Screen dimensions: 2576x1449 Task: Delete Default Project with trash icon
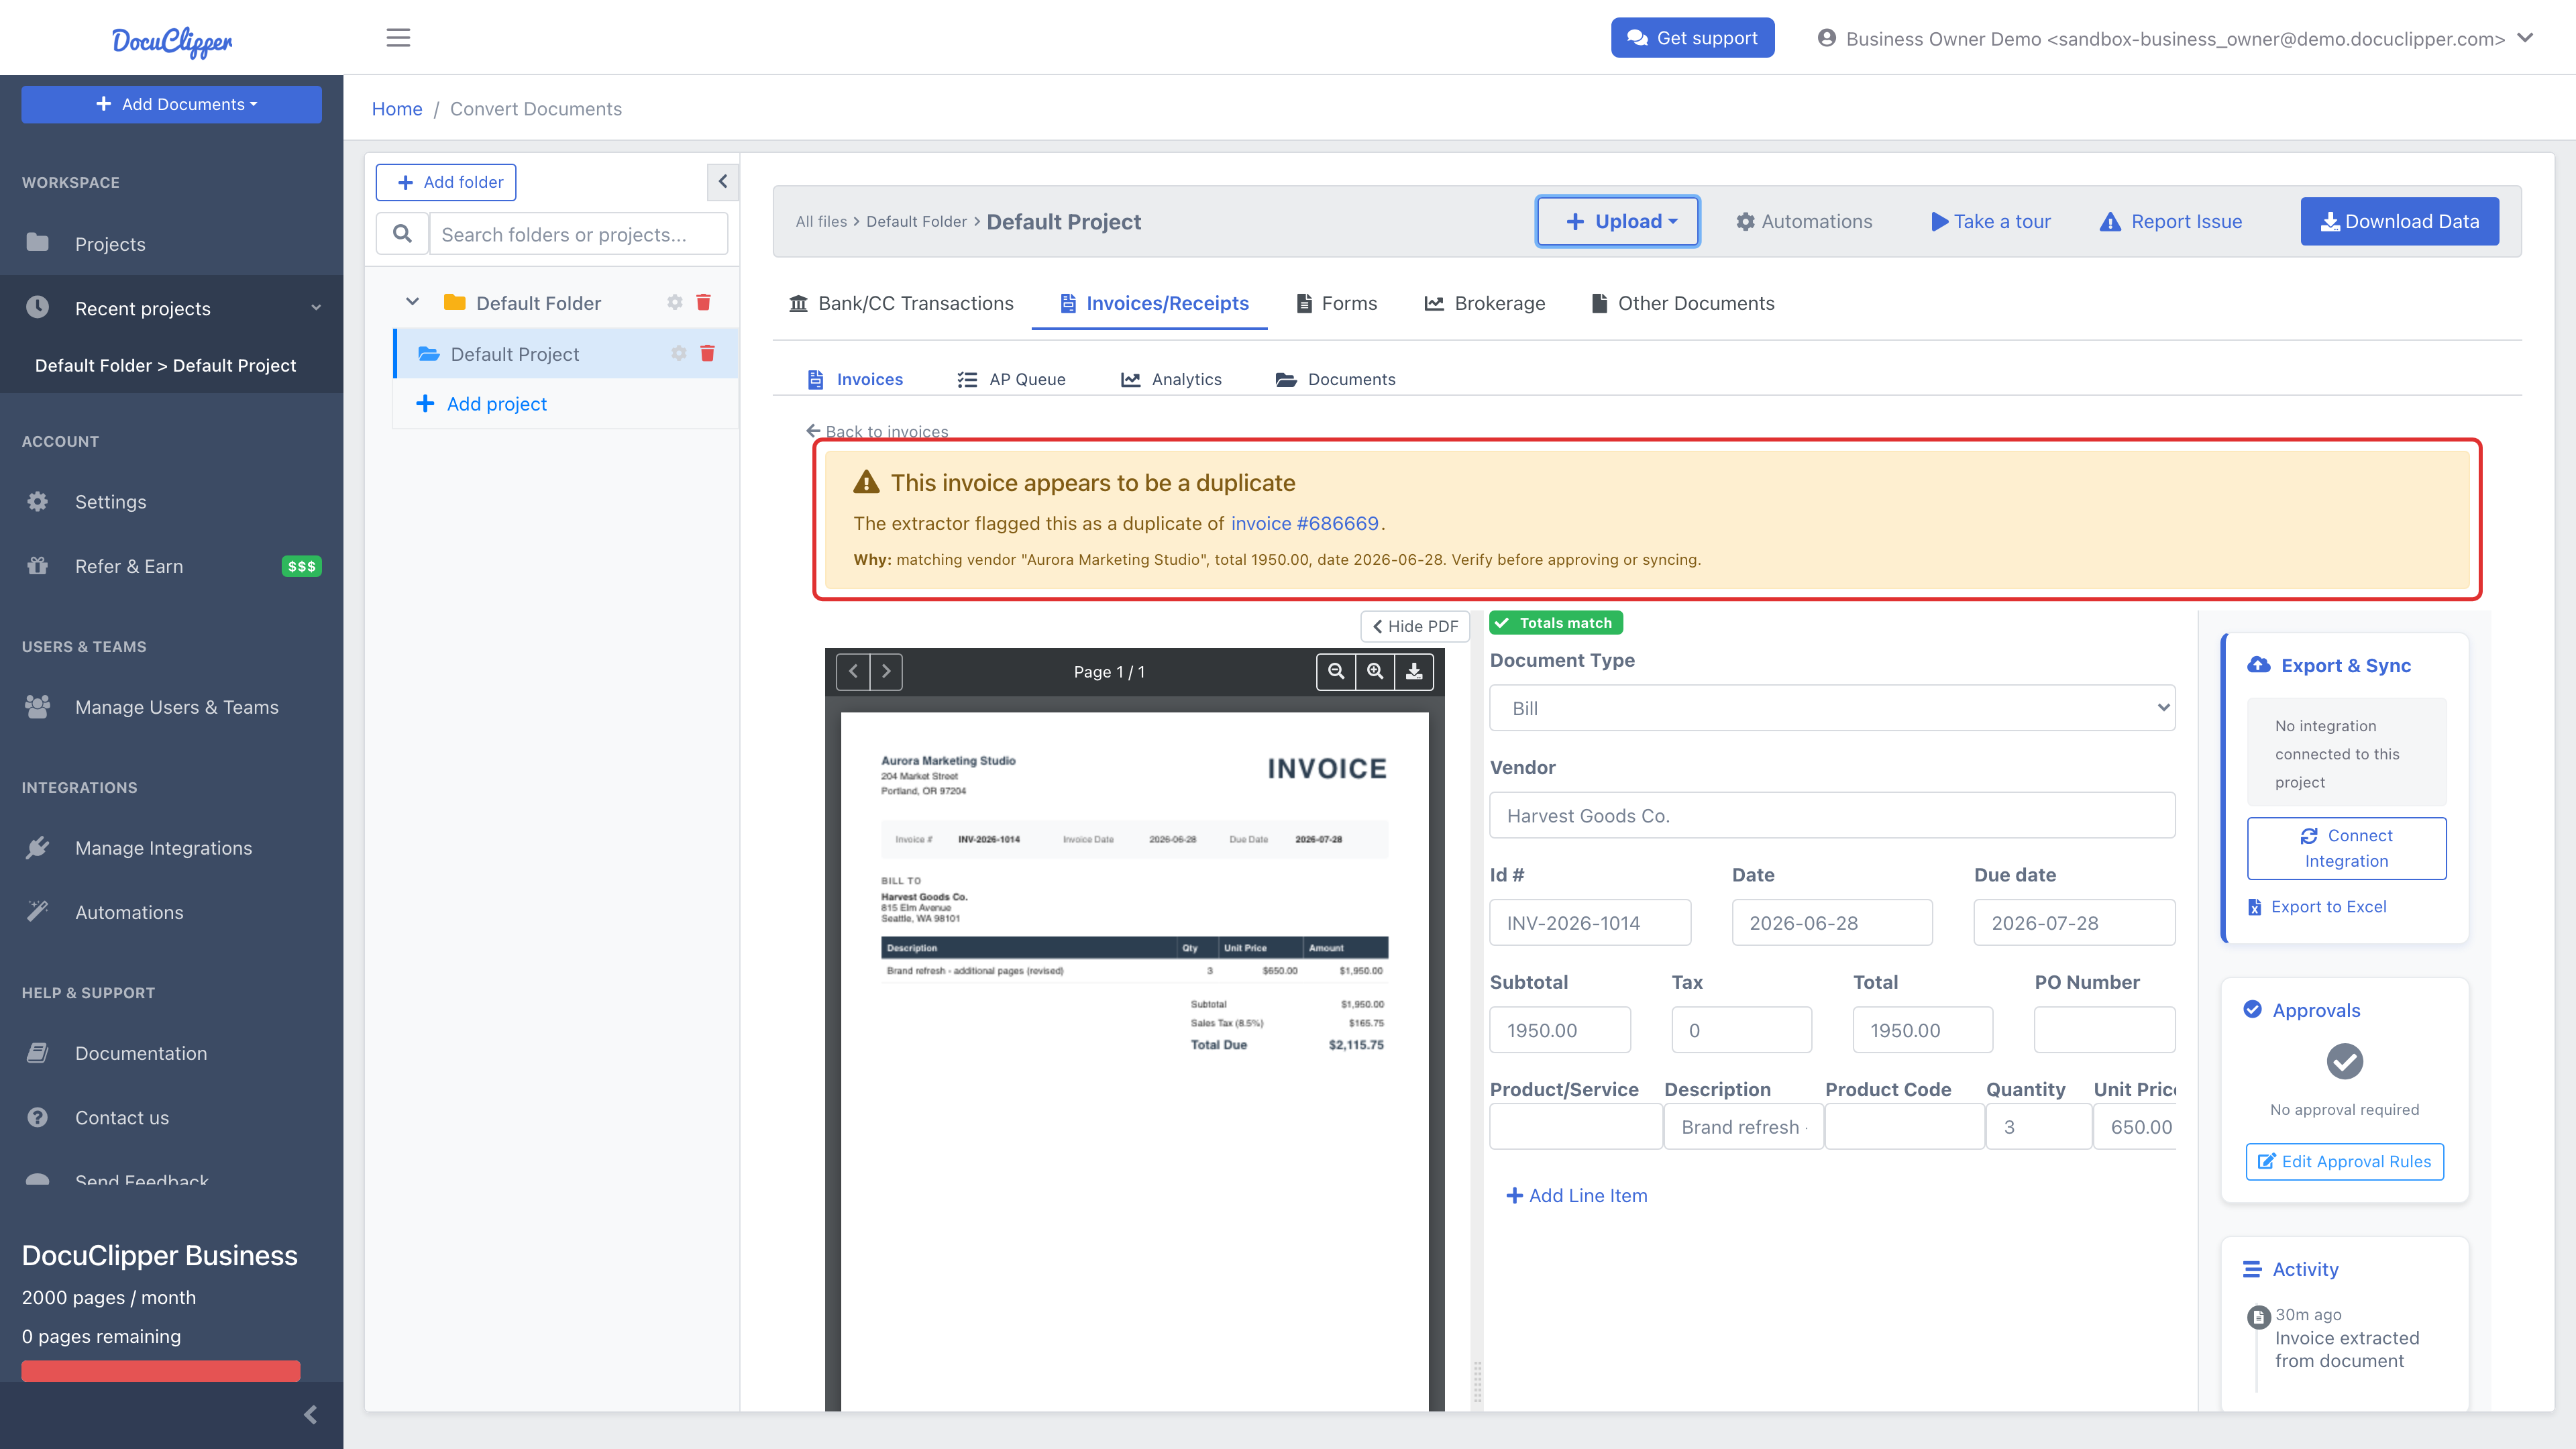(707, 353)
